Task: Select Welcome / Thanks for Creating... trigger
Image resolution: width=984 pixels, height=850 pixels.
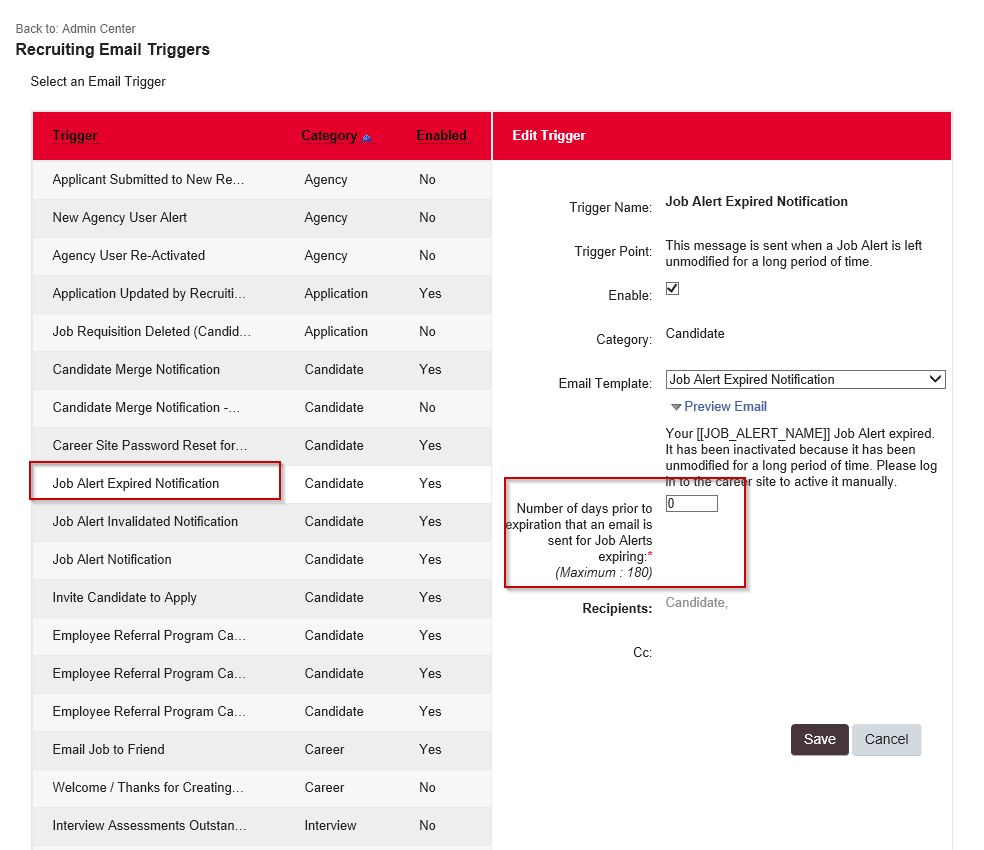Action: pos(148,788)
